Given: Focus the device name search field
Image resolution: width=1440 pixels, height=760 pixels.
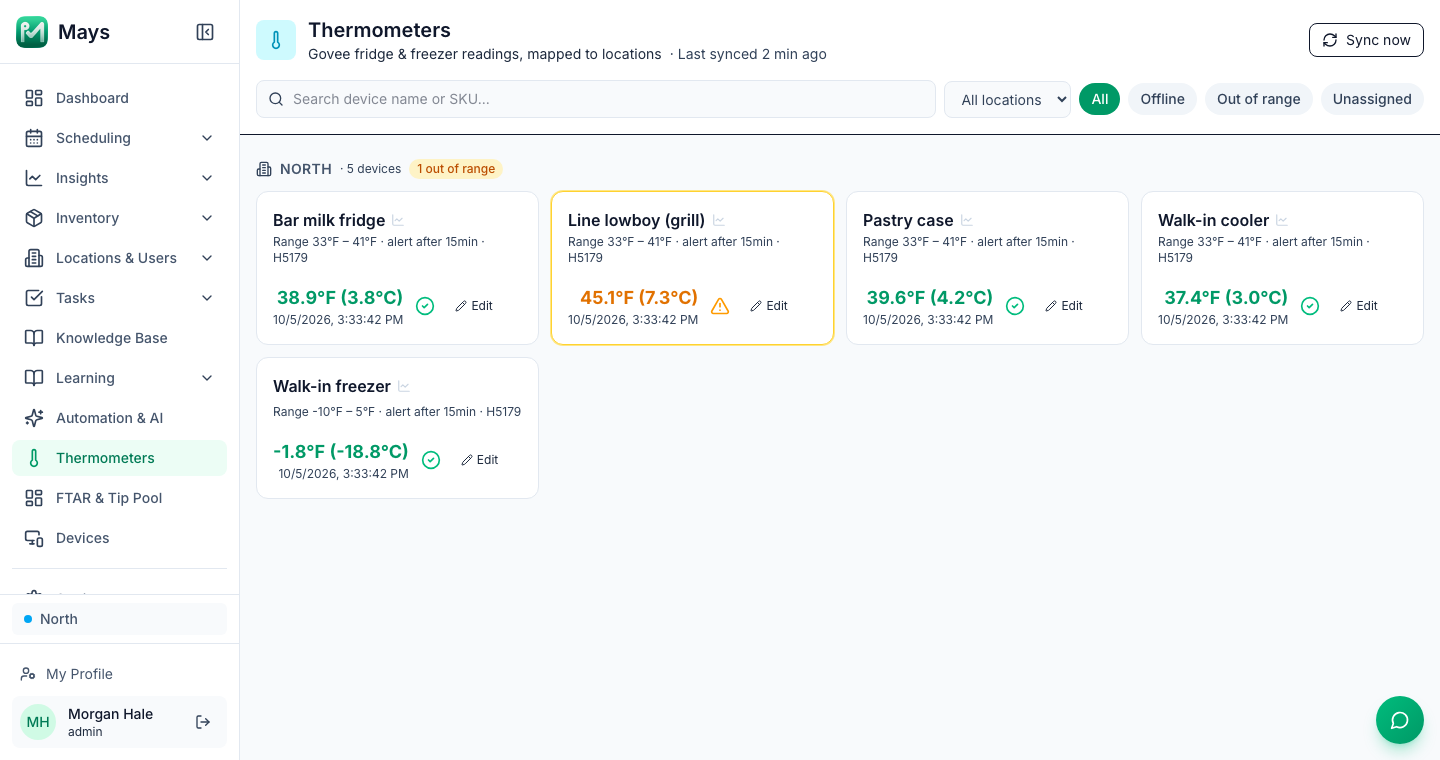Looking at the screenshot, I should point(596,99).
